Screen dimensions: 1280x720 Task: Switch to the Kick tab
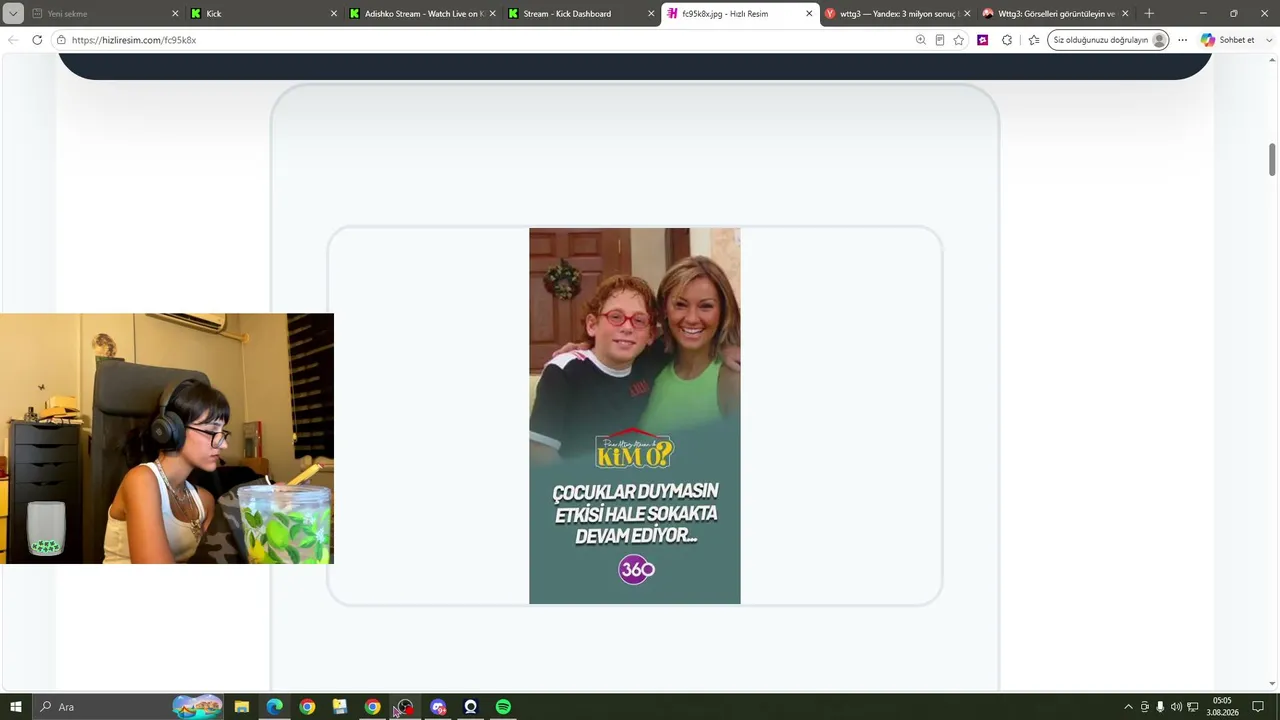tap(264, 14)
